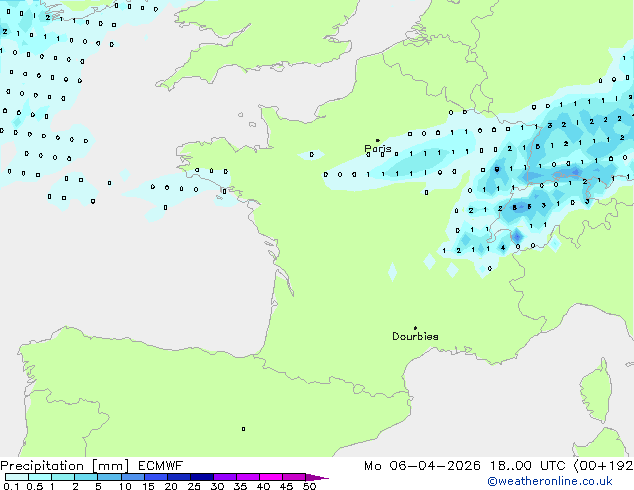The image size is (634, 490).
Task: Select the 15–20 mm legend swatch
Action: pos(155,477)
